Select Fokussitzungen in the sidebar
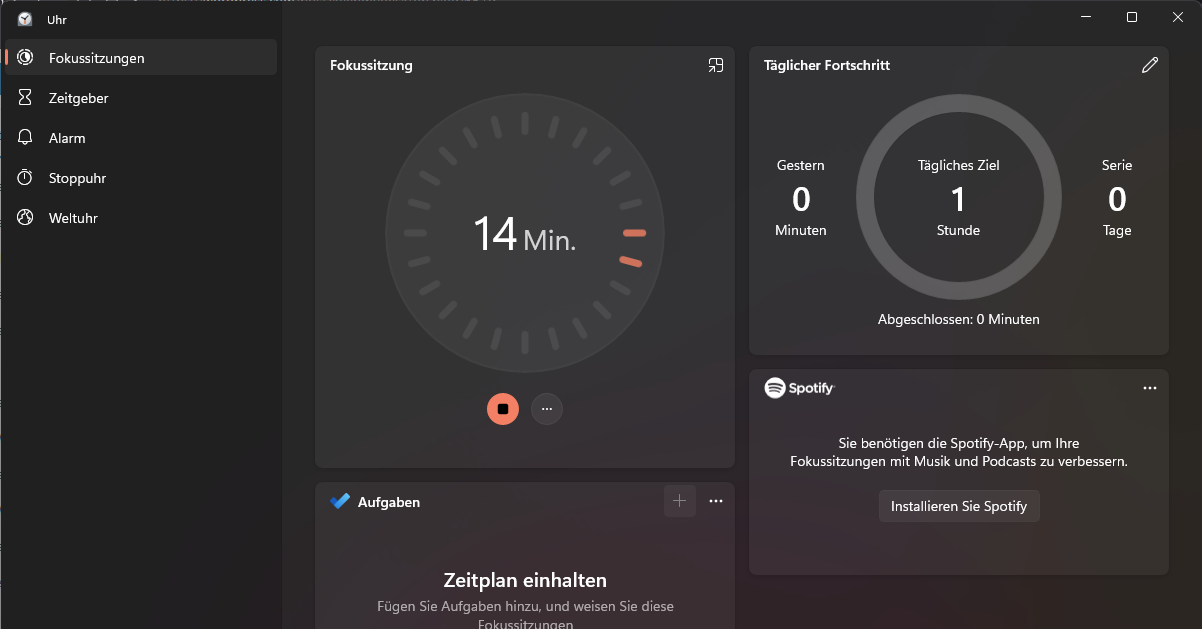This screenshot has height=629, width=1202. (96, 58)
